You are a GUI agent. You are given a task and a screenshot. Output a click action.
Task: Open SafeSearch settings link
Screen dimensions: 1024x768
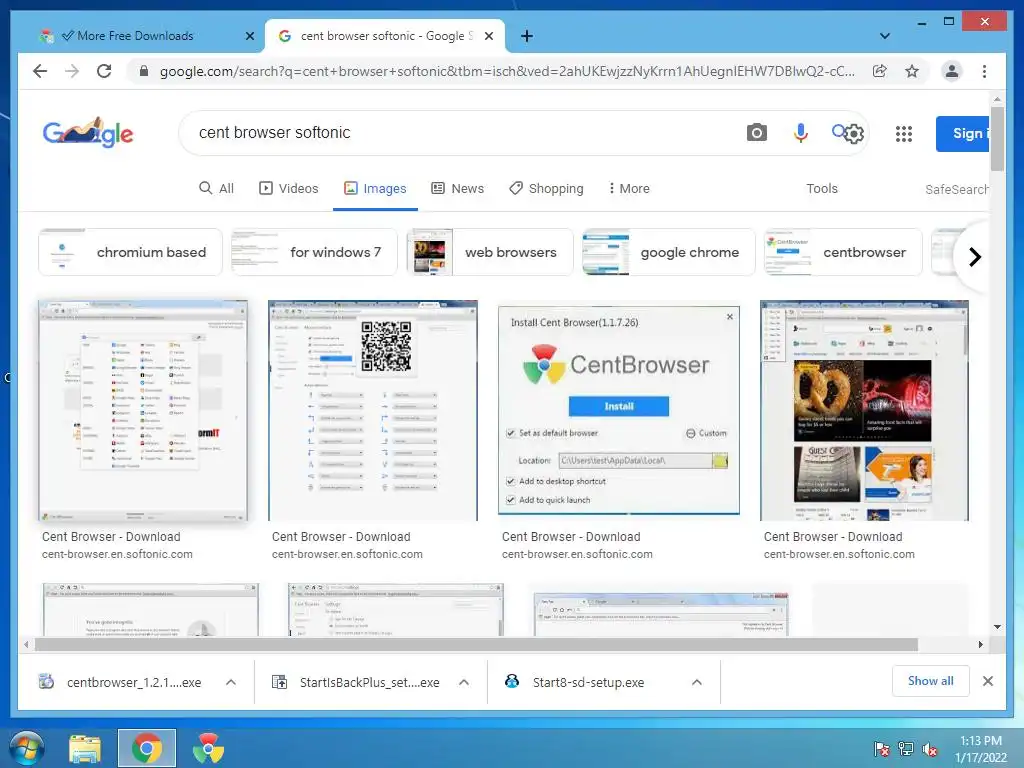[956, 189]
